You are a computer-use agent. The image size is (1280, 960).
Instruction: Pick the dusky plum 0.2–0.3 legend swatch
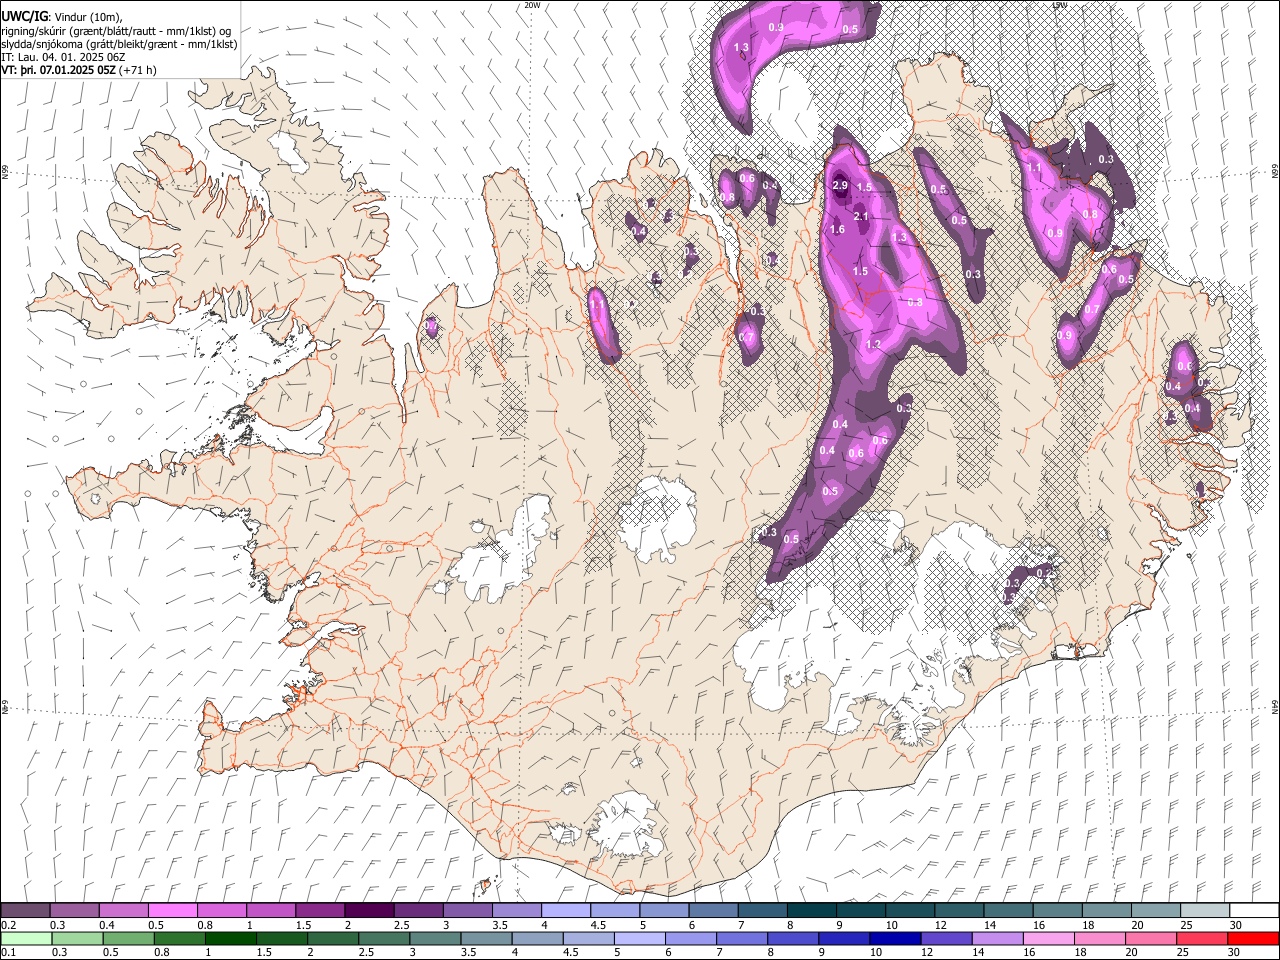click(x=25, y=910)
